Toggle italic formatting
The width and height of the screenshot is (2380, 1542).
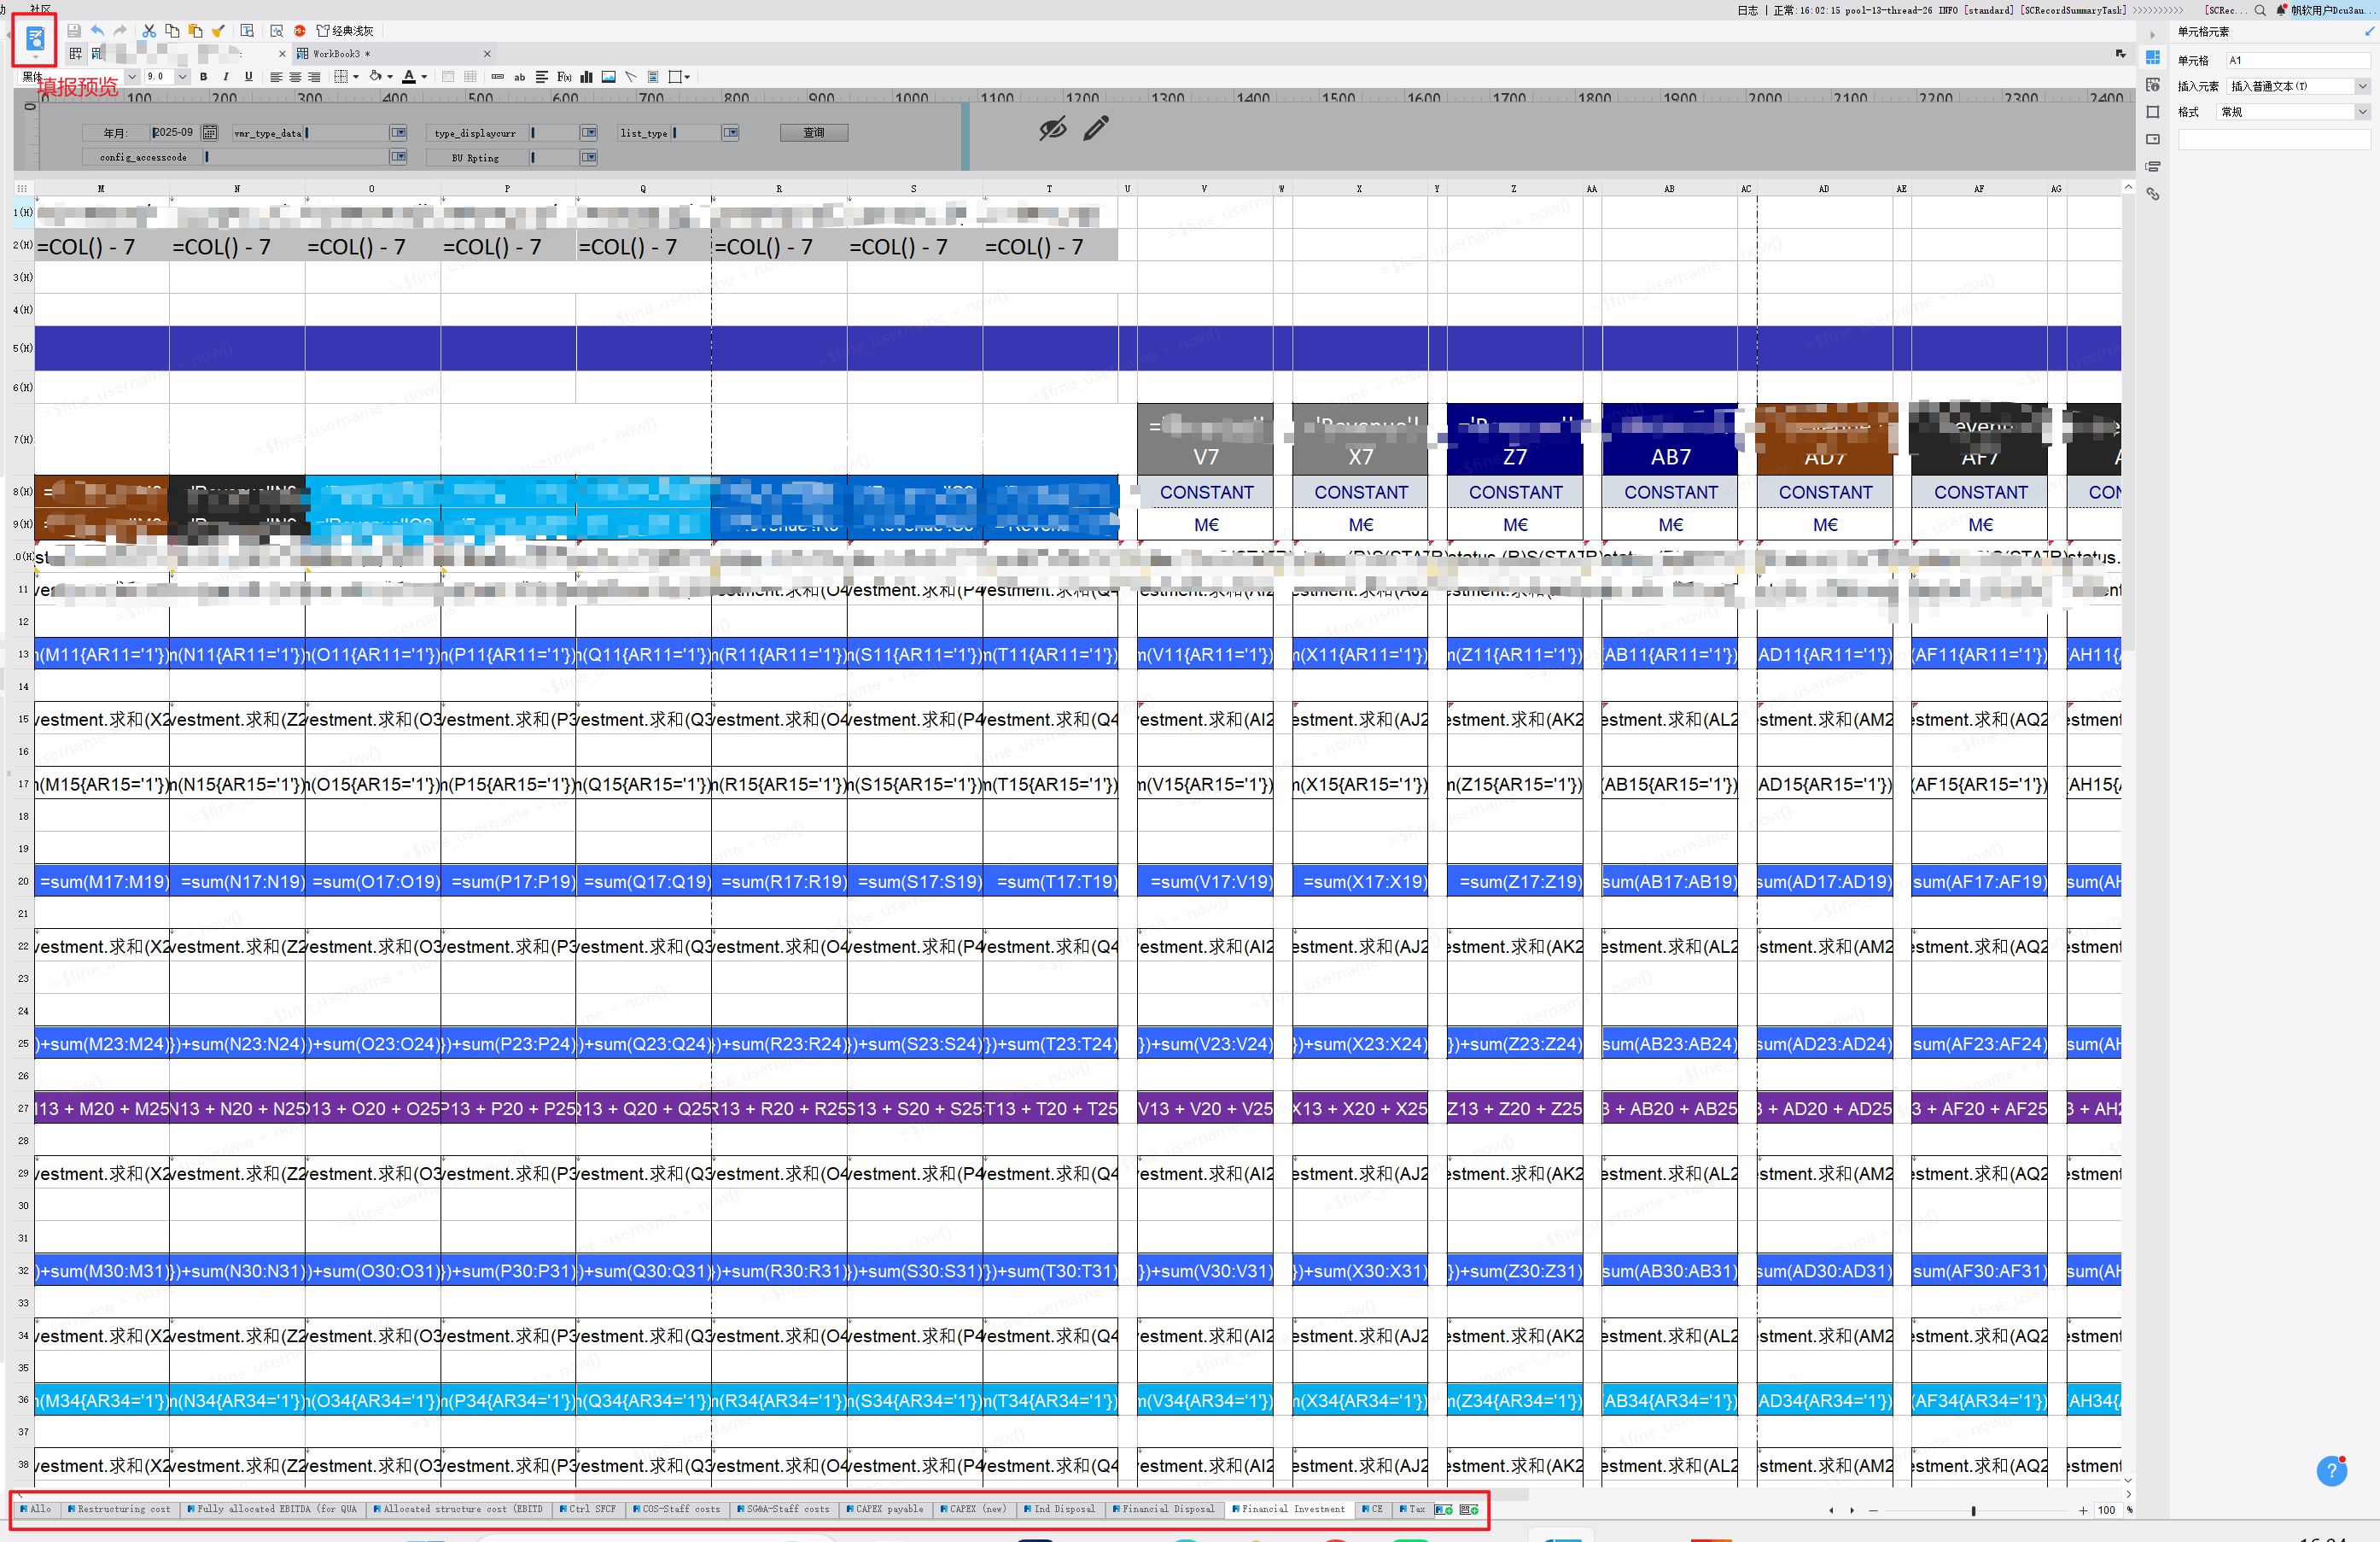tap(226, 77)
